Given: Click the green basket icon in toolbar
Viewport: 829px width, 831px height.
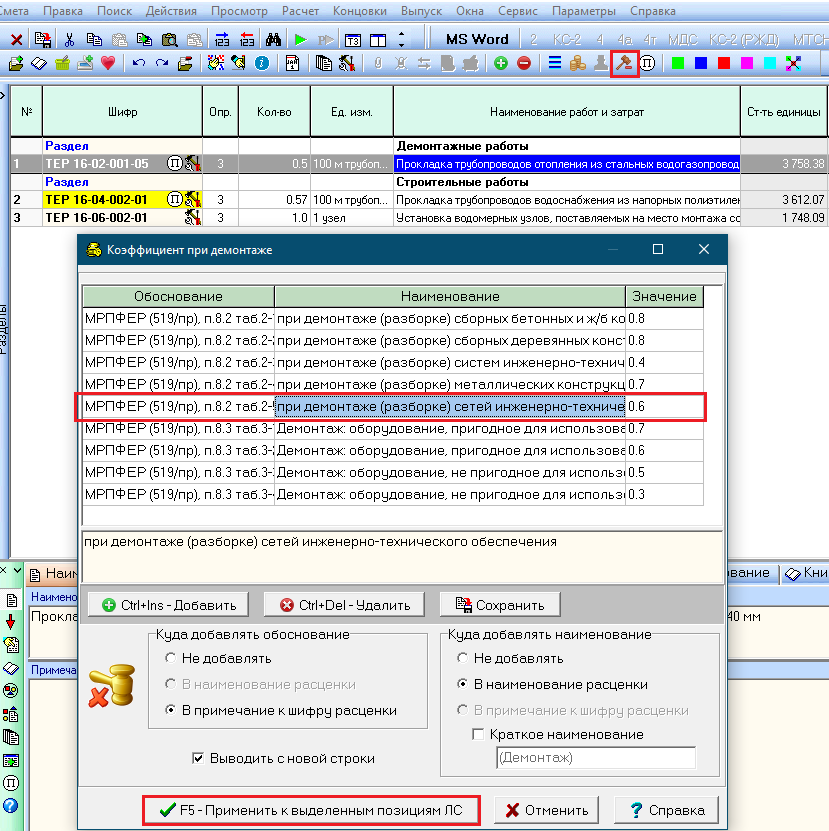Looking at the screenshot, I should (63, 64).
